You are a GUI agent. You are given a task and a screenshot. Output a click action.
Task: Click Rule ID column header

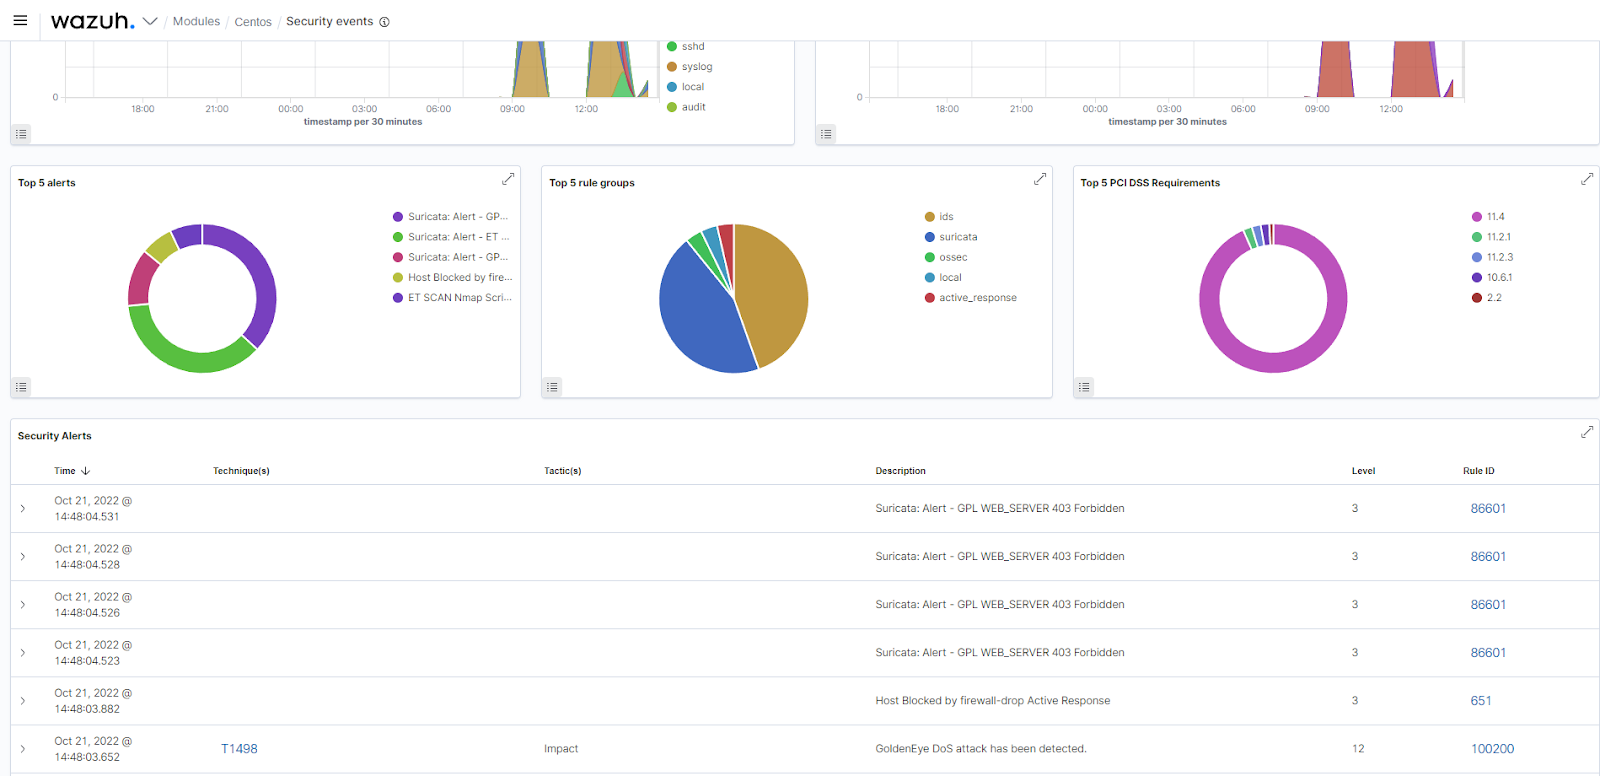[x=1478, y=471]
